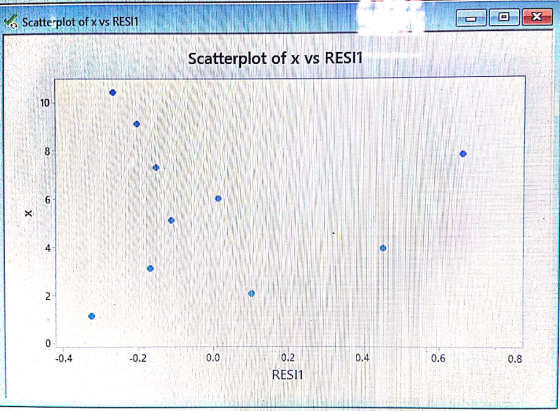560x411 pixels.
Task: Click the data point near x = 9
Action: click(x=136, y=124)
